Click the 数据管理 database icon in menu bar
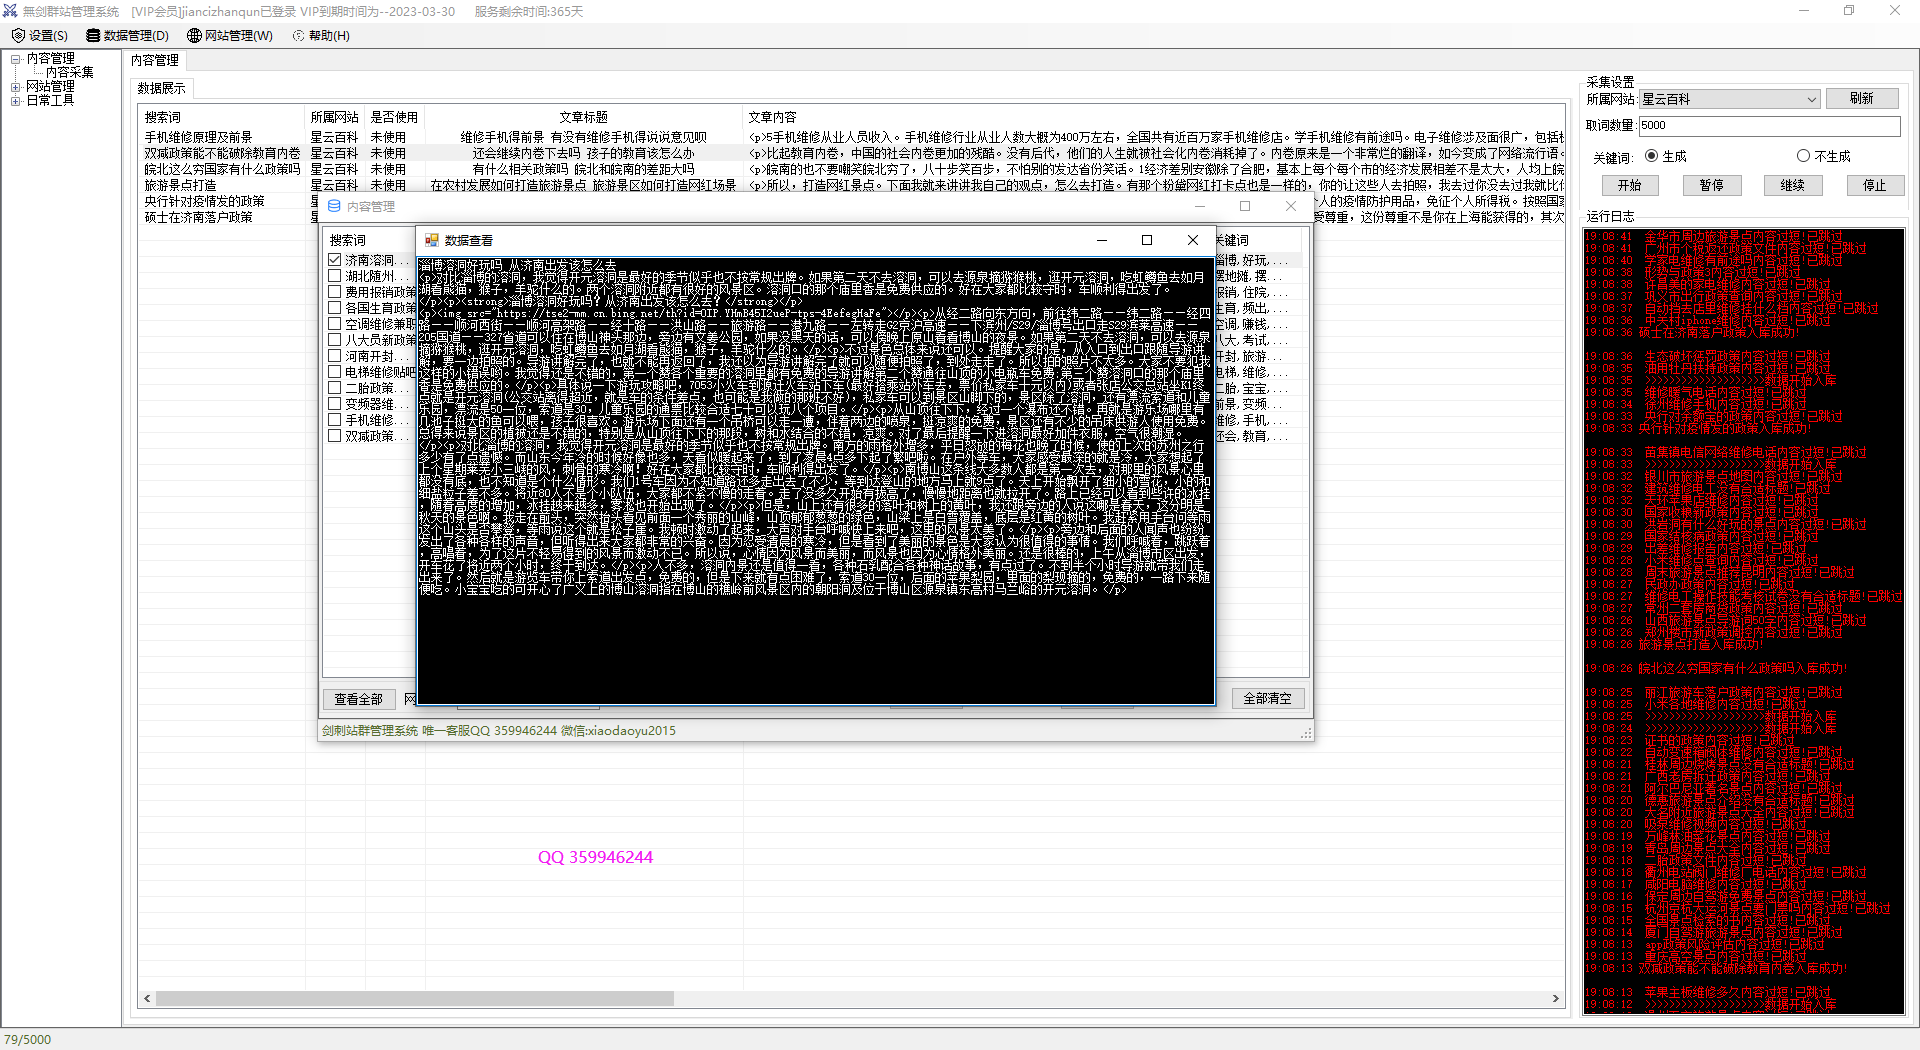Viewport: 1920px width, 1050px height. [x=93, y=35]
